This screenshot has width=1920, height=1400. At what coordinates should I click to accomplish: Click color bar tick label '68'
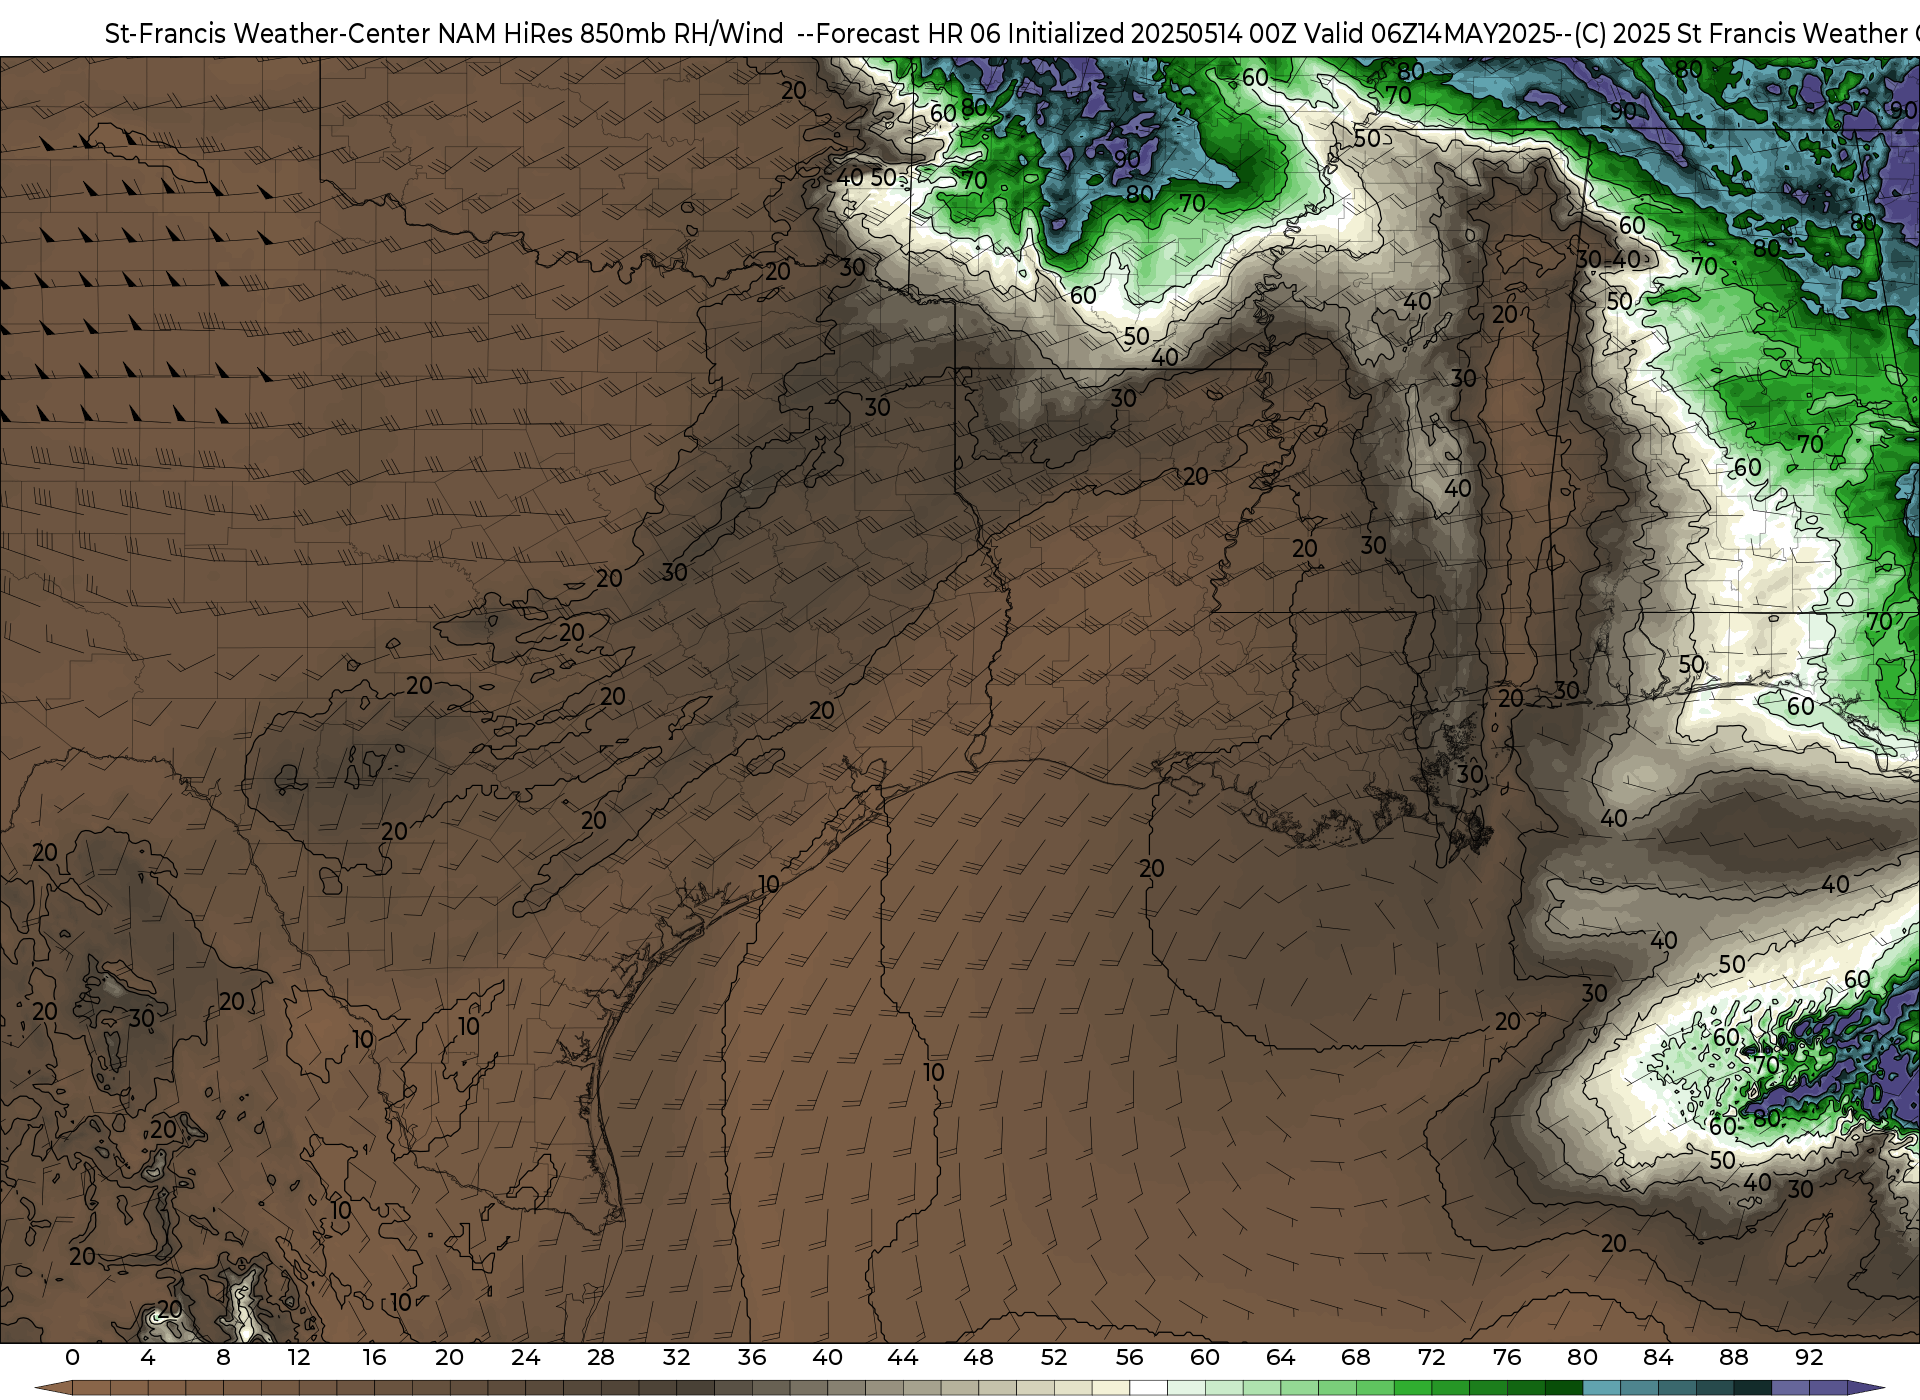click(1356, 1357)
